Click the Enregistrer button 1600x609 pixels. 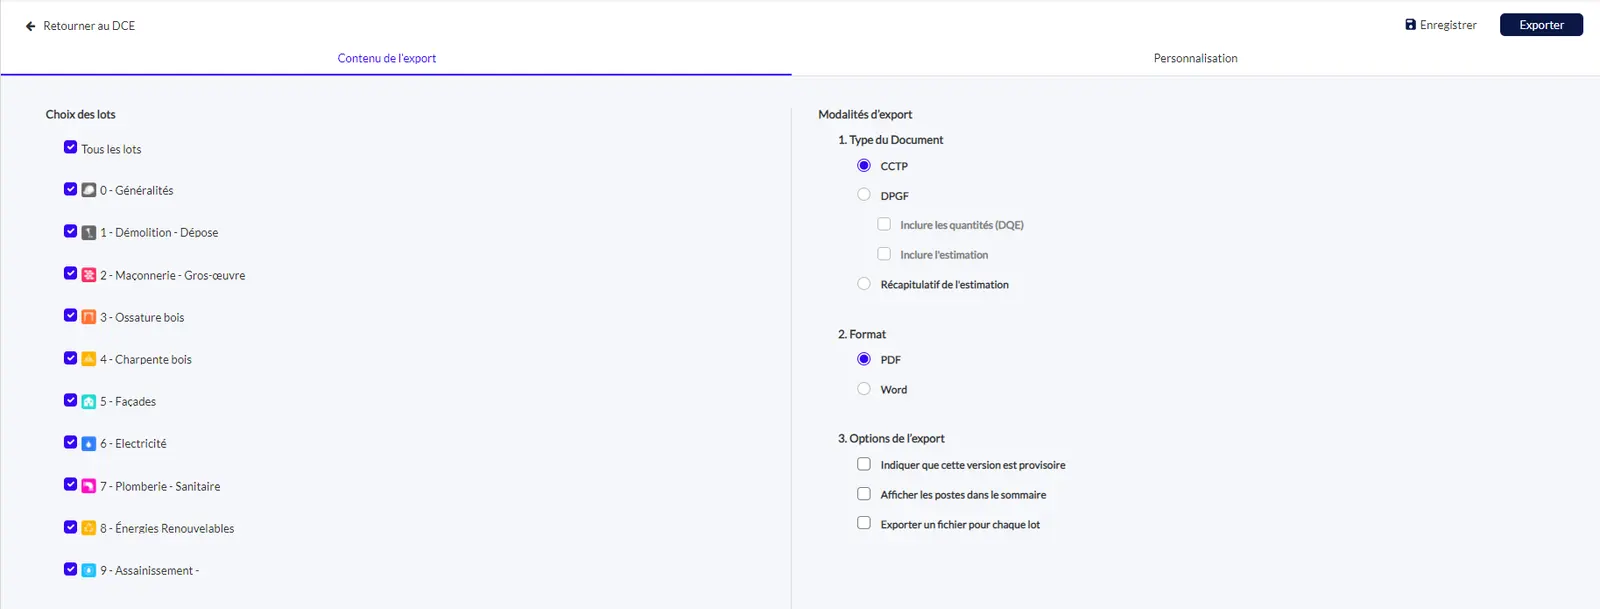[1441, 25]
